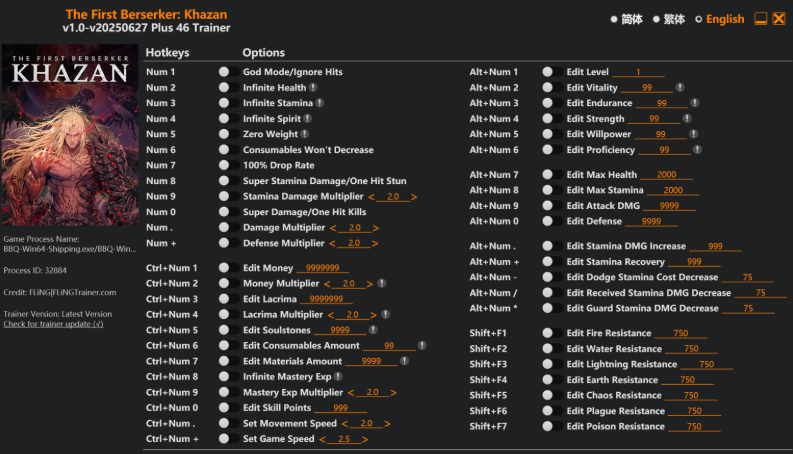Viewport: 793px width, 454px height.
Task: Increase Money Multiplier with right arrow
Action: click(369, 284)
